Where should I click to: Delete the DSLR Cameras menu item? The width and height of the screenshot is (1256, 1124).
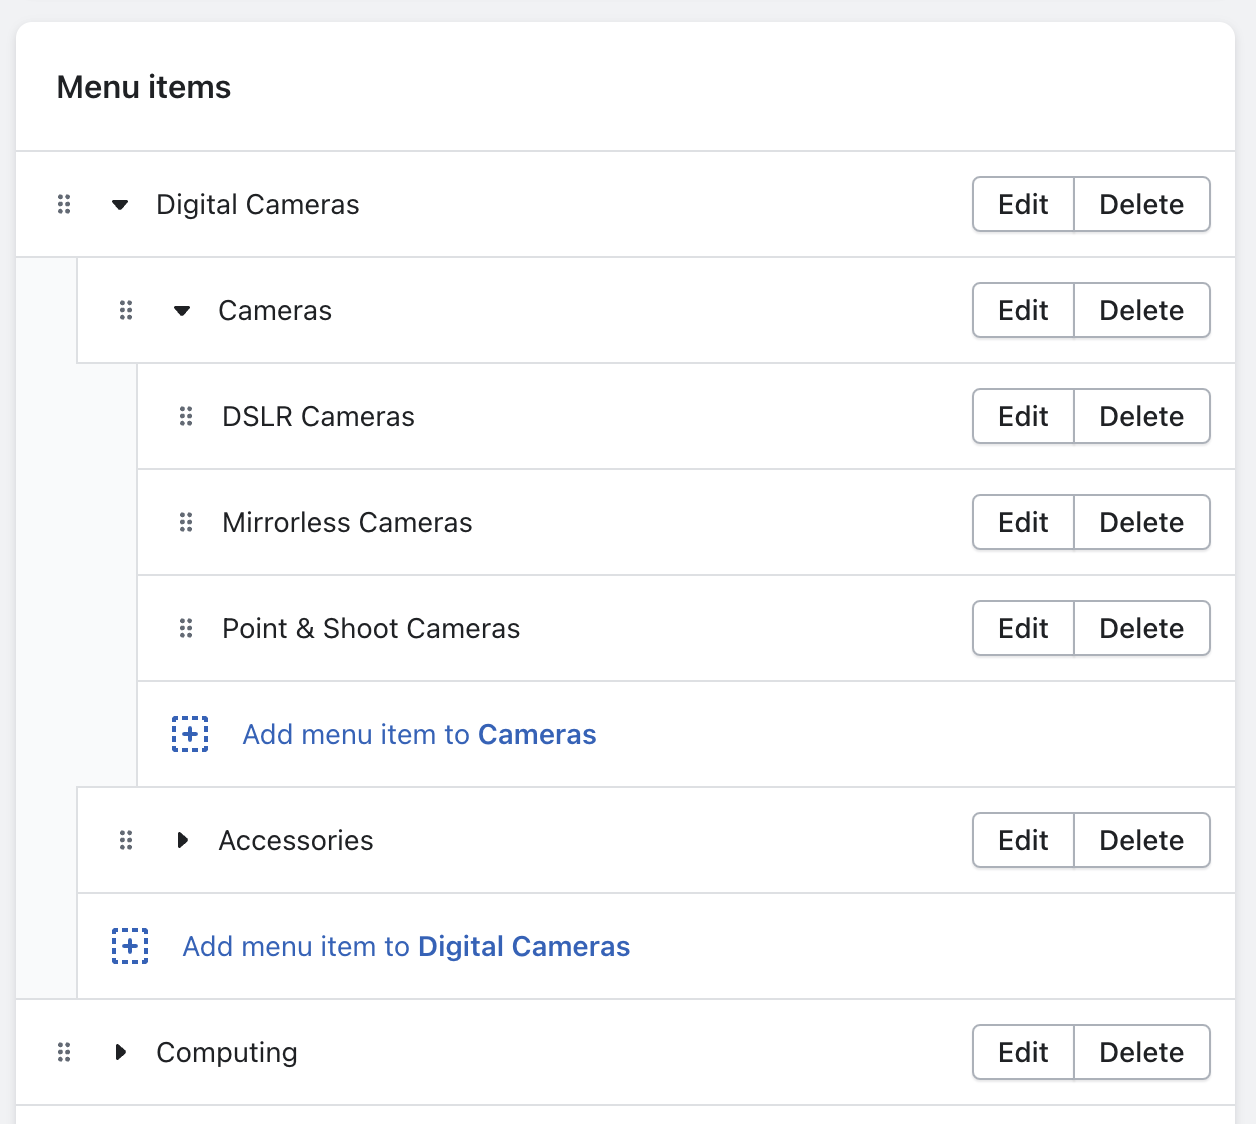1141,416
